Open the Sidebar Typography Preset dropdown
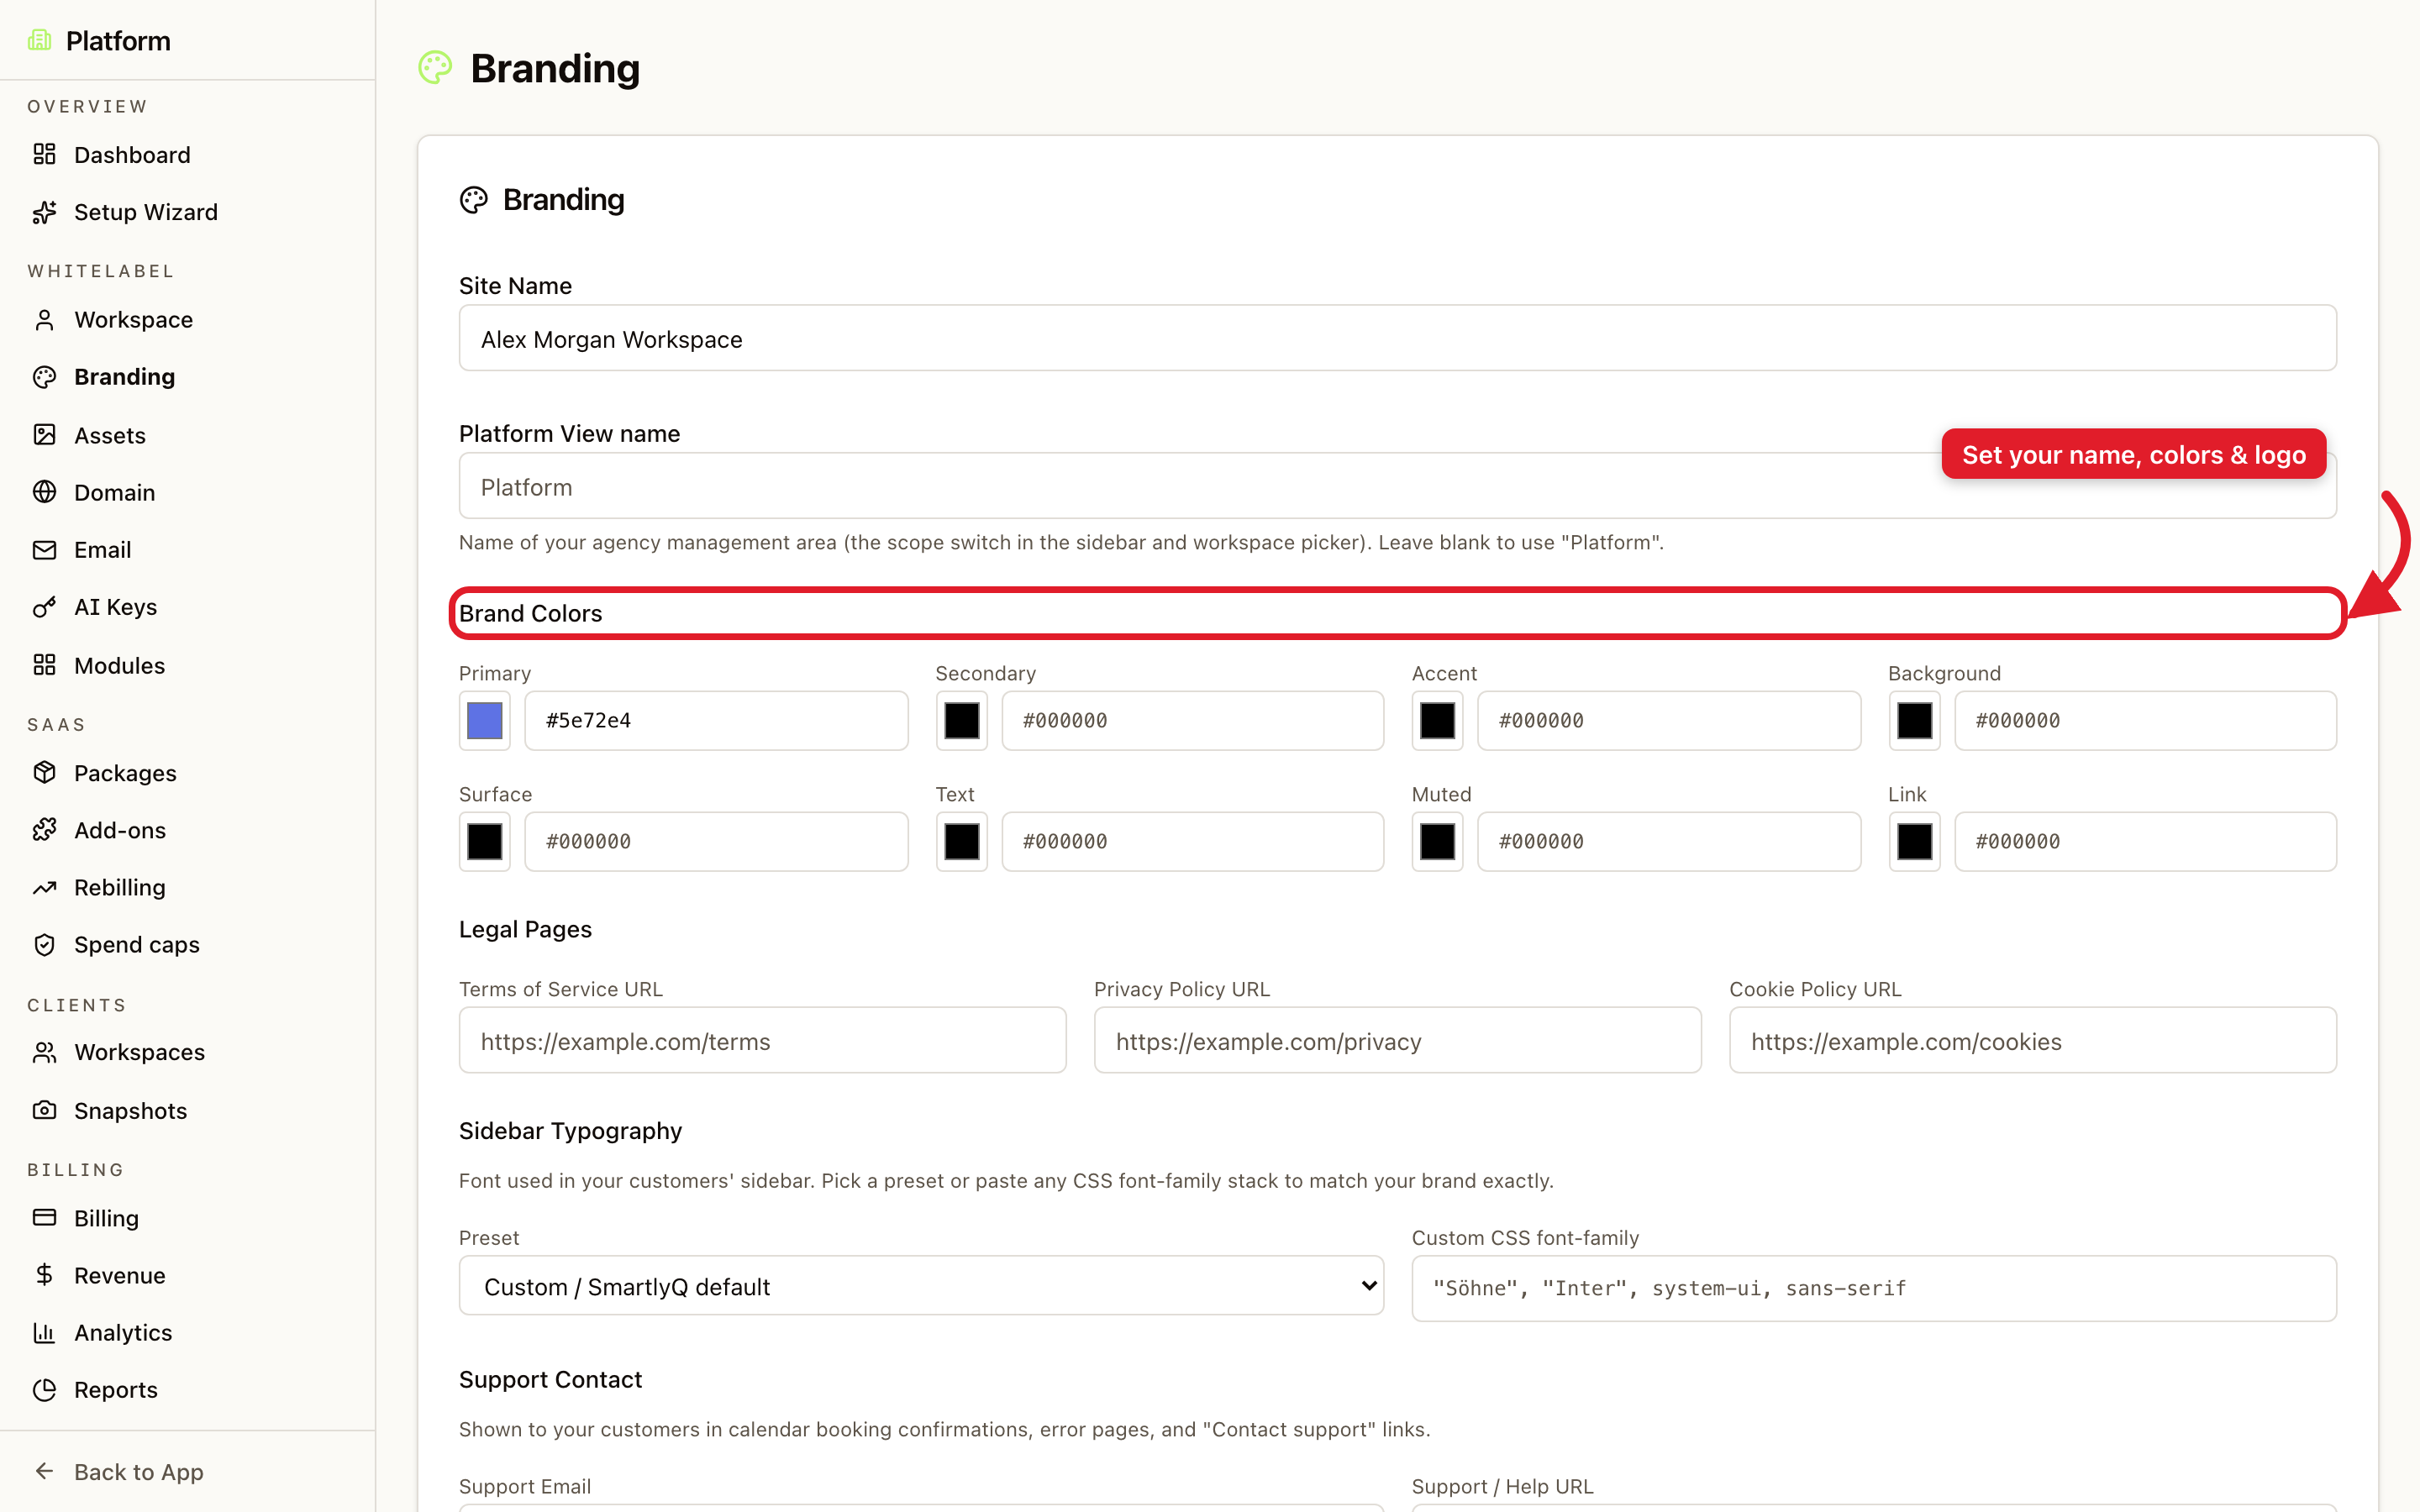2420x1512 pixels. coord(921,1286)
